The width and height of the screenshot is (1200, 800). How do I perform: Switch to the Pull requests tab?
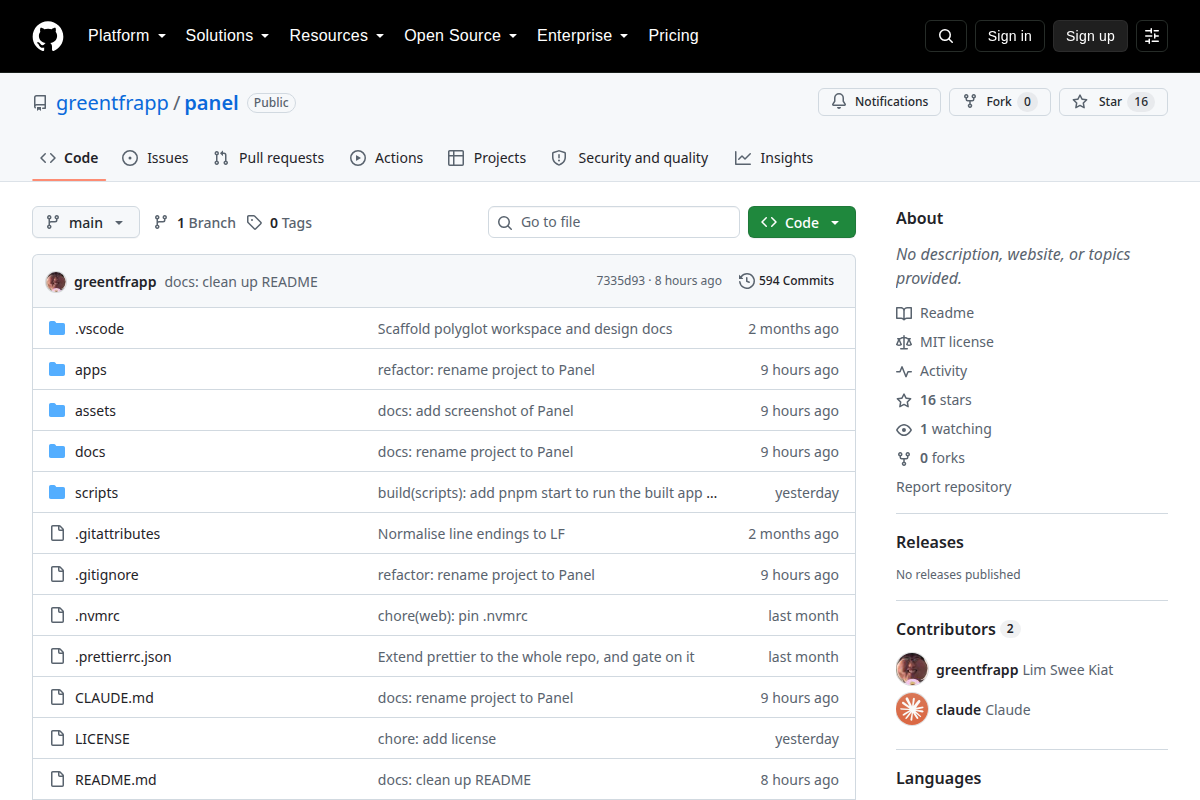[269, 158]
